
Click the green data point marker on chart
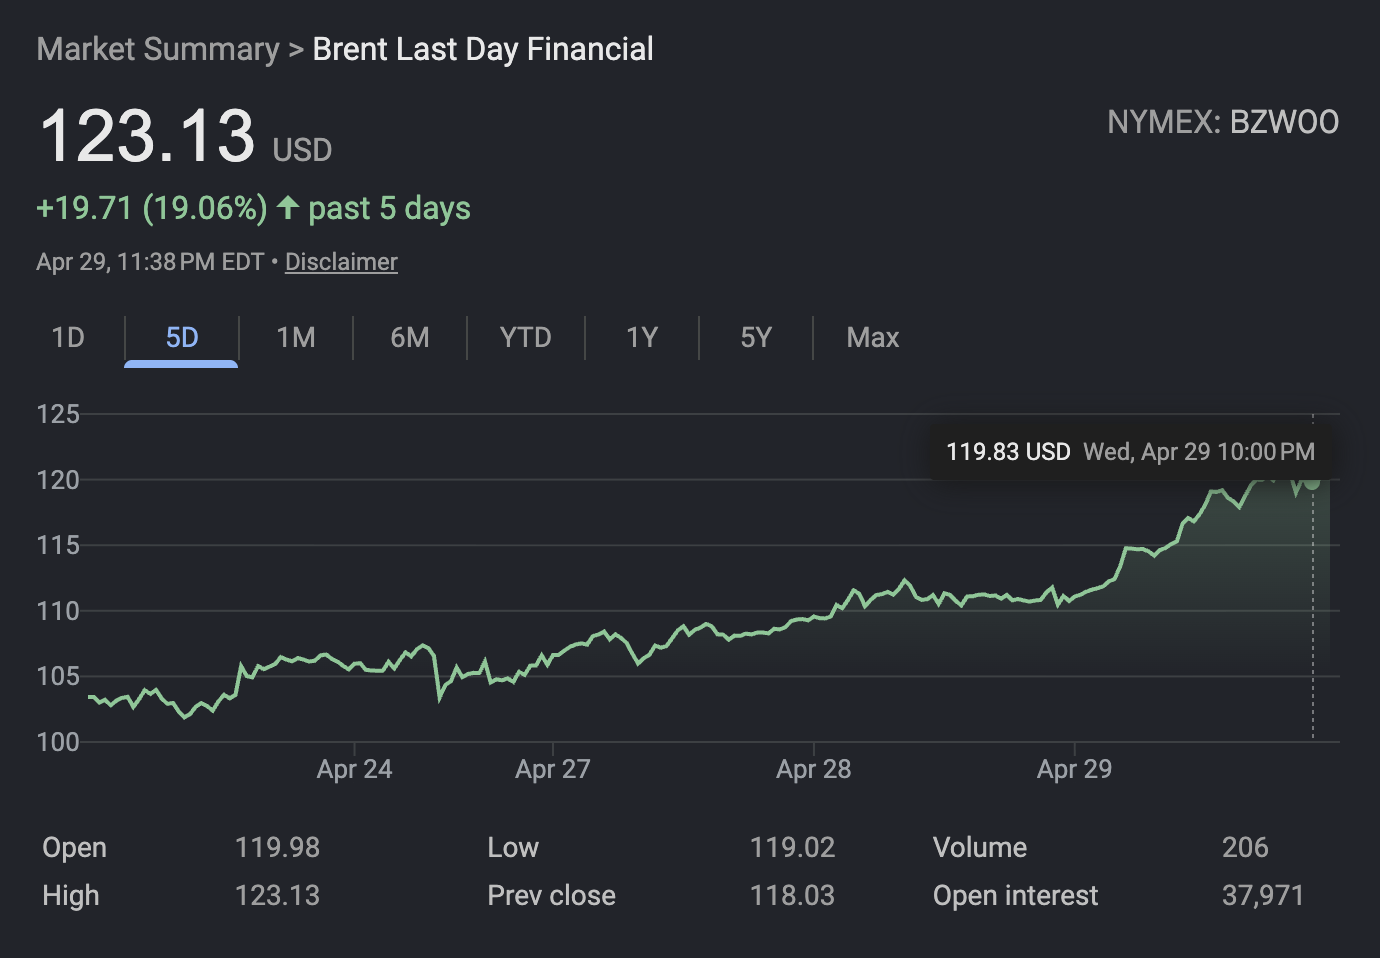tap(1312, 481)
